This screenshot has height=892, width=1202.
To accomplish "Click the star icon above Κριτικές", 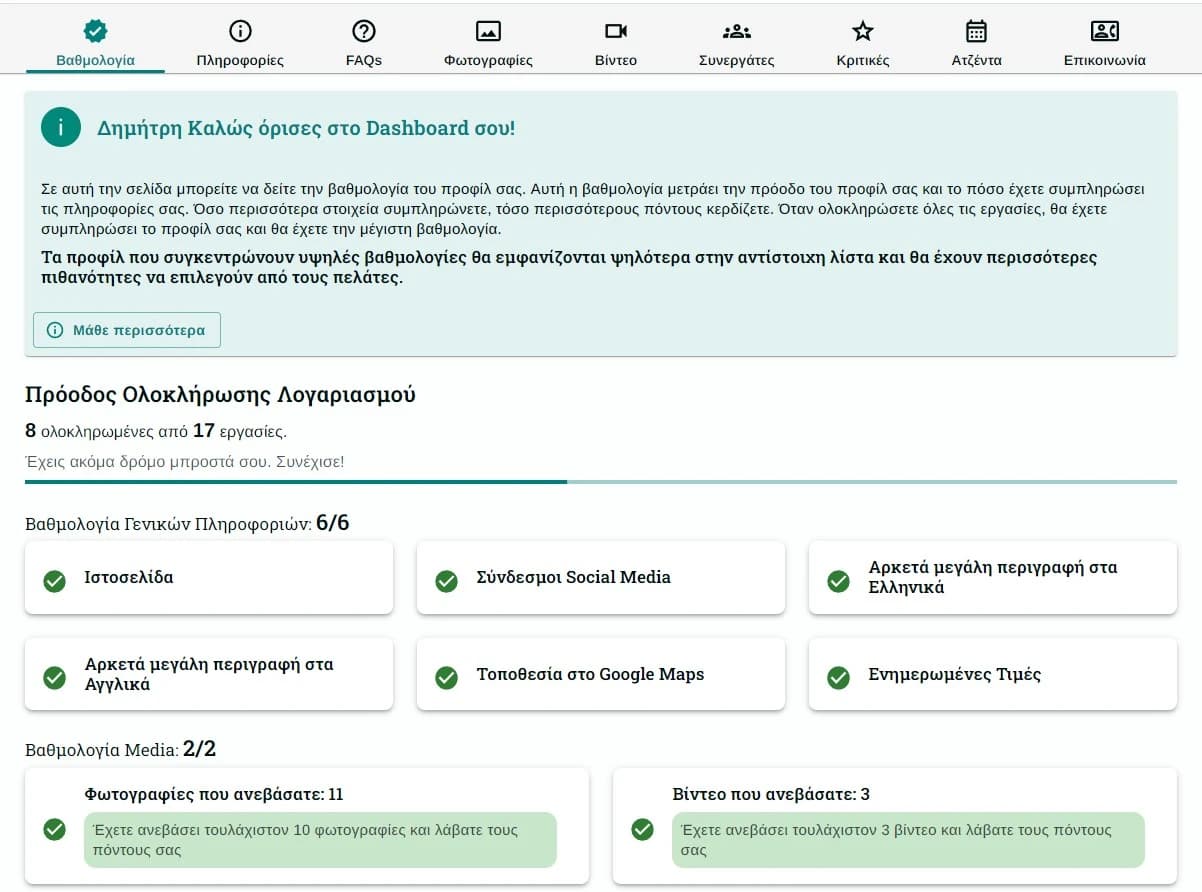I will click(x=863, y=30).
